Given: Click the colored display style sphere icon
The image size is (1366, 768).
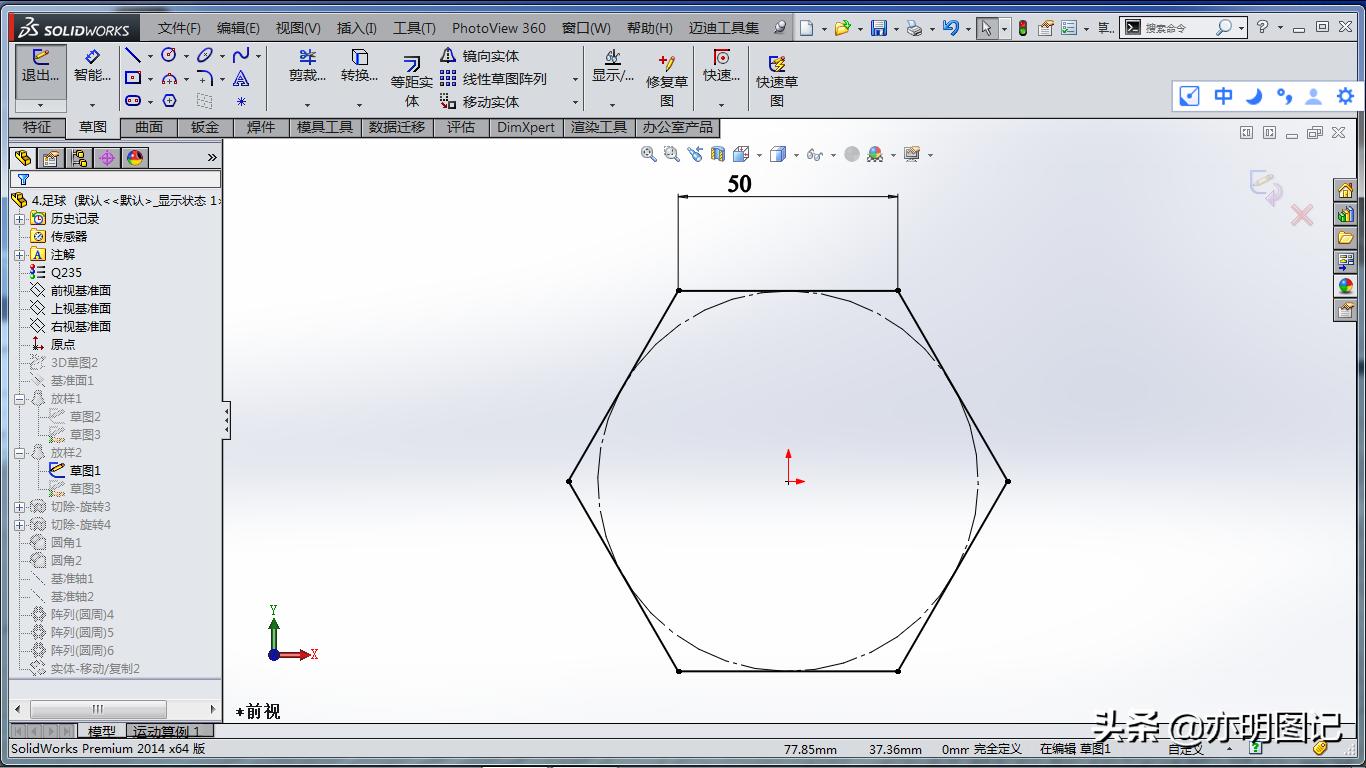Looking at the screenshot, I should (x=874, y=155).
